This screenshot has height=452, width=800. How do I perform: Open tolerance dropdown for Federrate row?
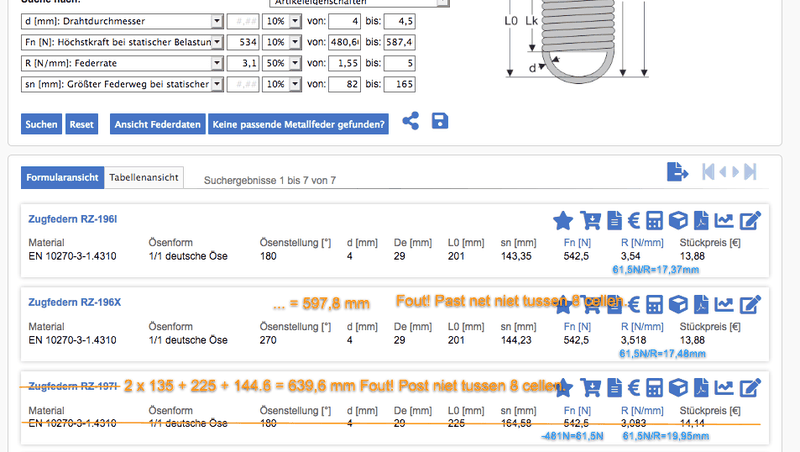point(295,63)
